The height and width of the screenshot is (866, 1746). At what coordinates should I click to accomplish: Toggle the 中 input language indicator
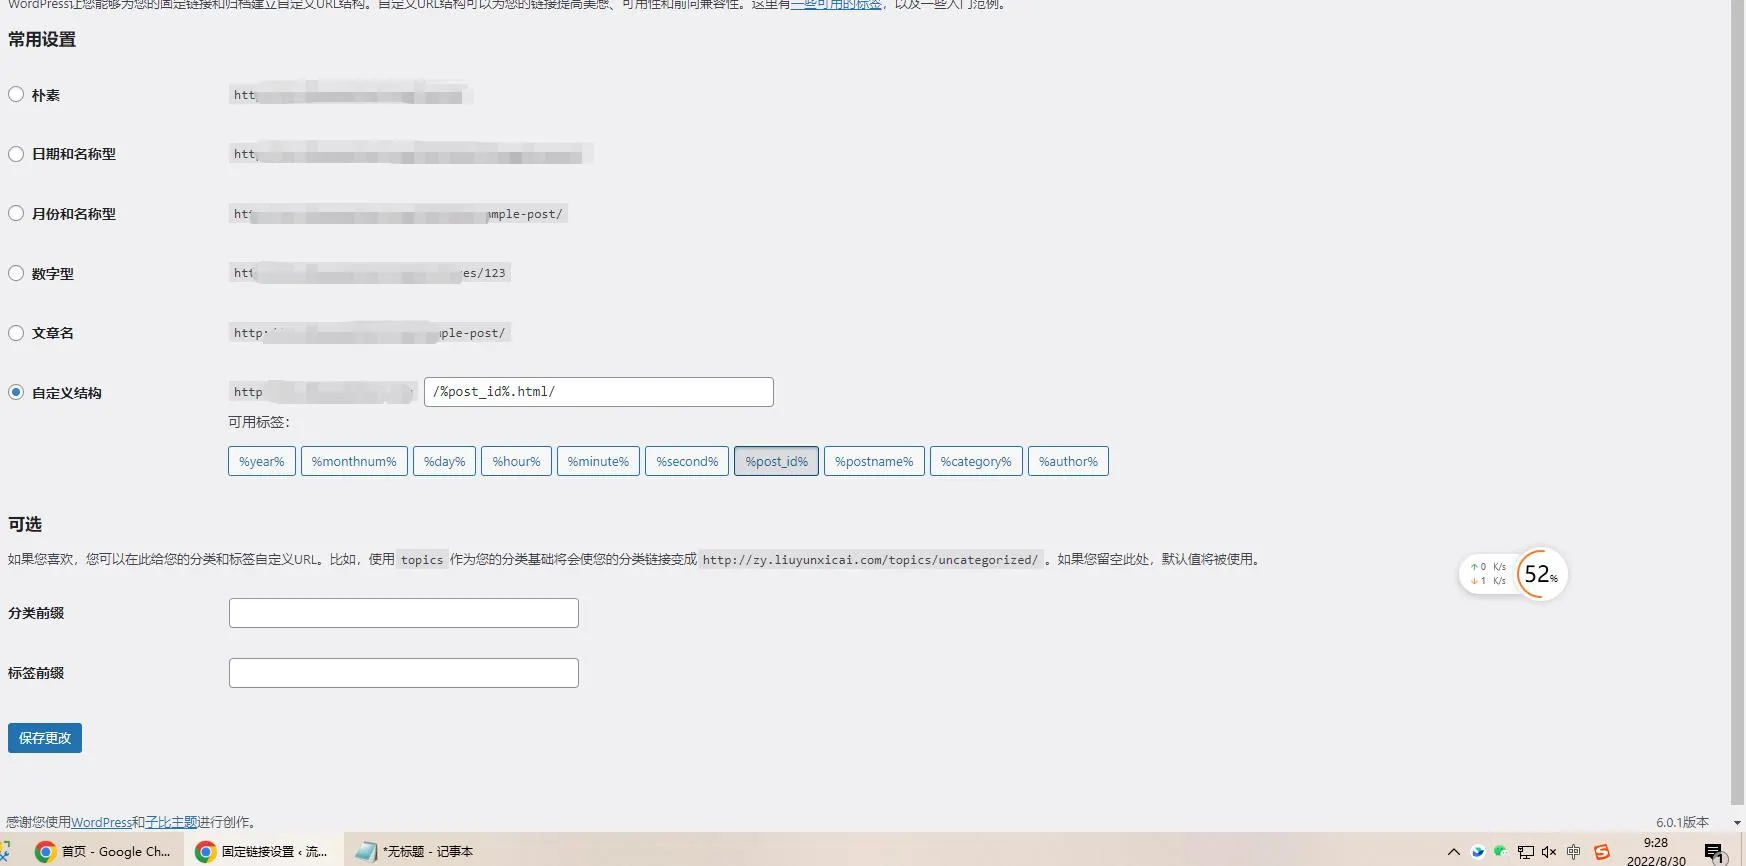[x=1574, y=852]
